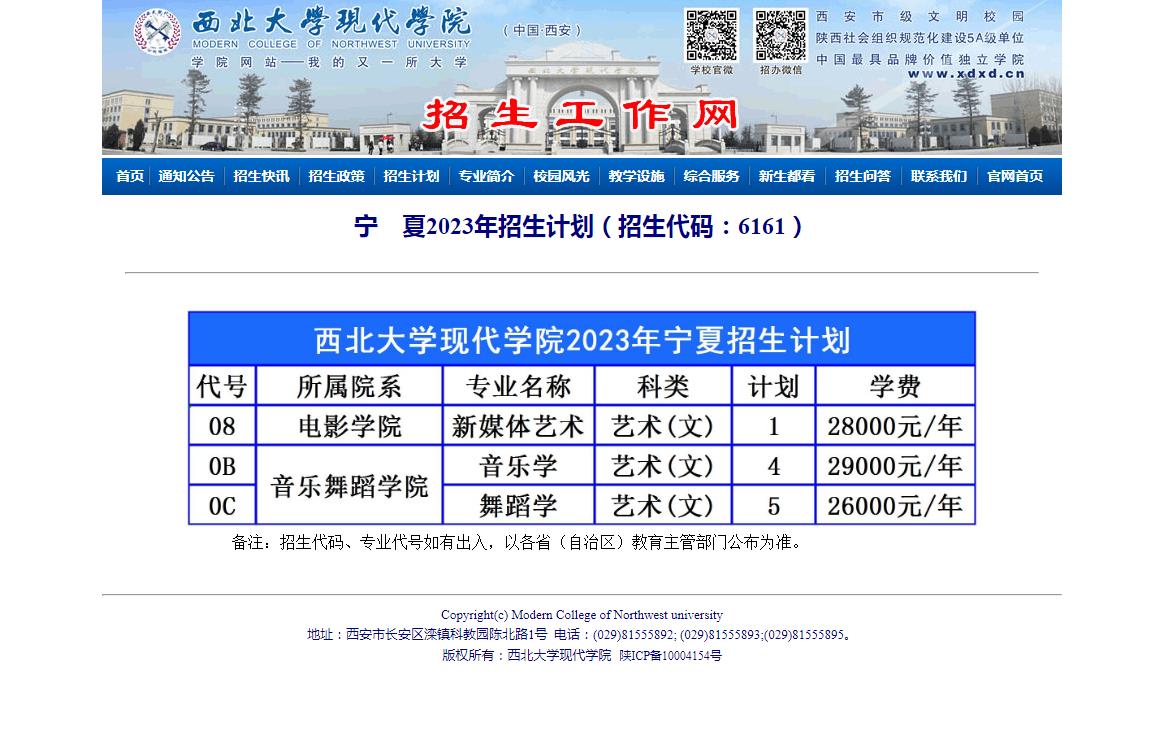Go to 招生快讯 section
The image size is (1150, 750).
(261, 176)
